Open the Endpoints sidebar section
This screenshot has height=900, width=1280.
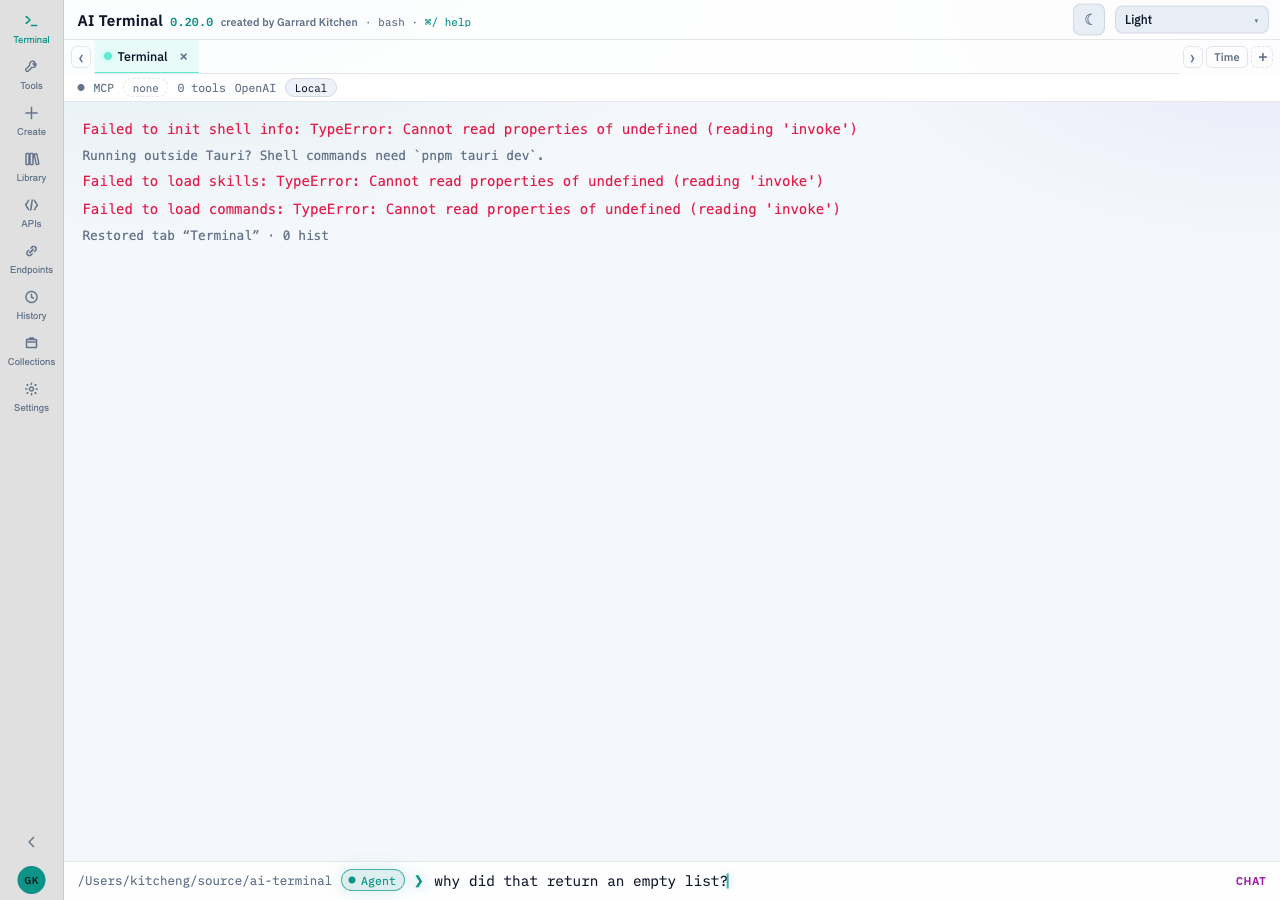tap(31, 259)
